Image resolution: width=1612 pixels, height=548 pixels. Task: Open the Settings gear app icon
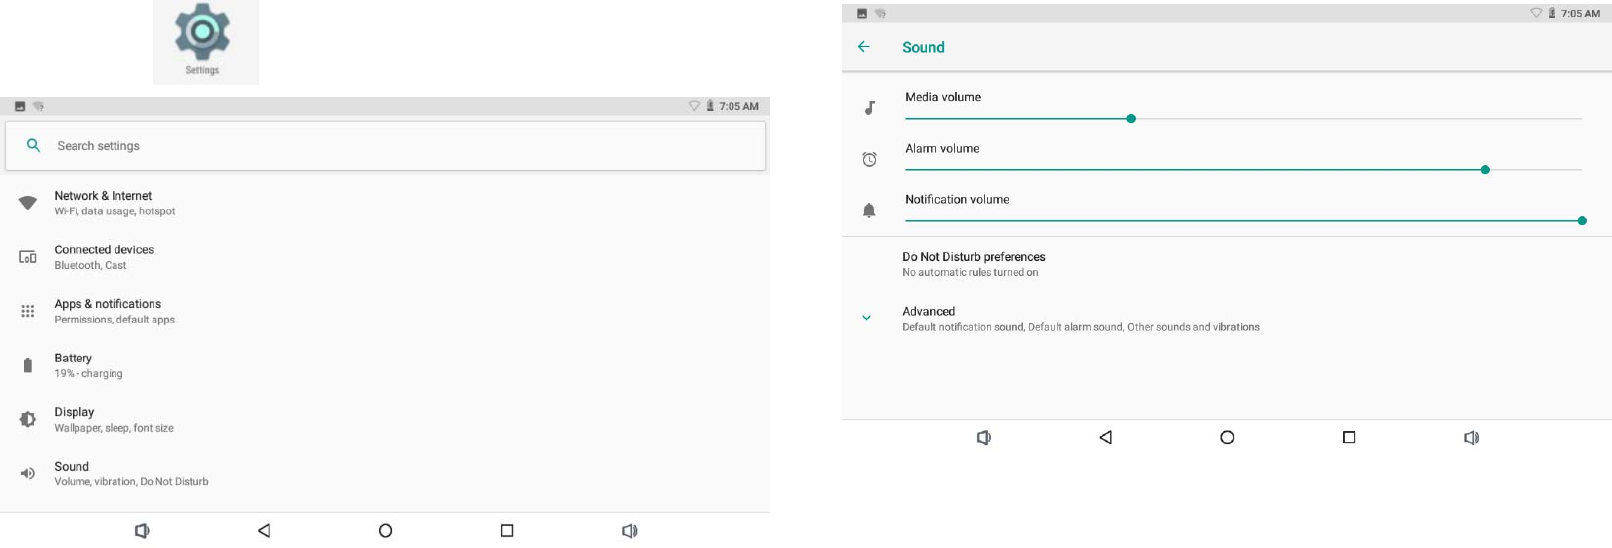203,34
